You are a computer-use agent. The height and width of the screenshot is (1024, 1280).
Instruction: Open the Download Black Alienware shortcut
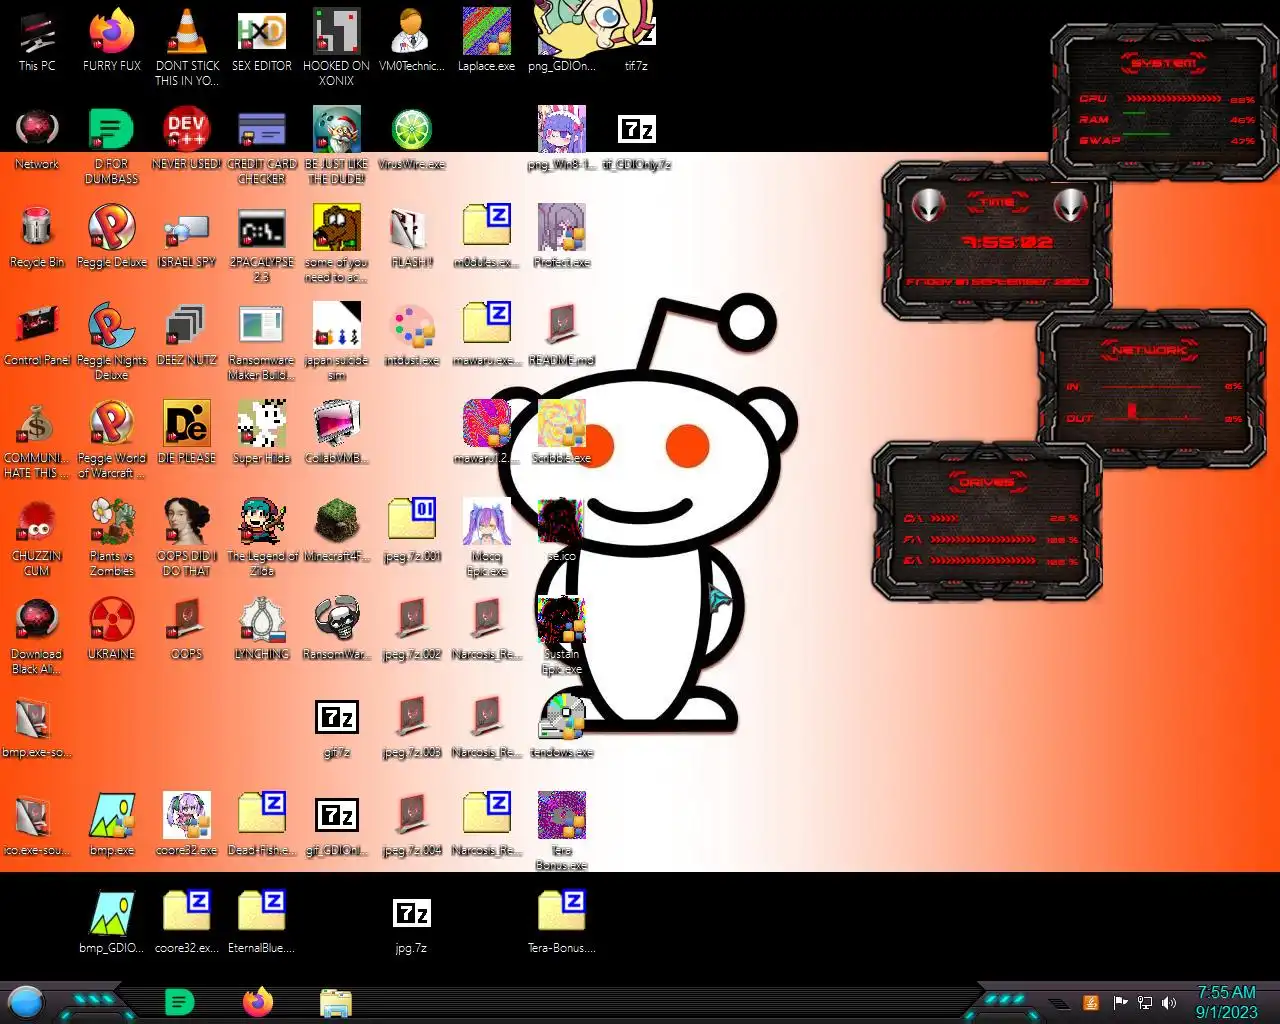pyautogui.click(x=37, y=636)
